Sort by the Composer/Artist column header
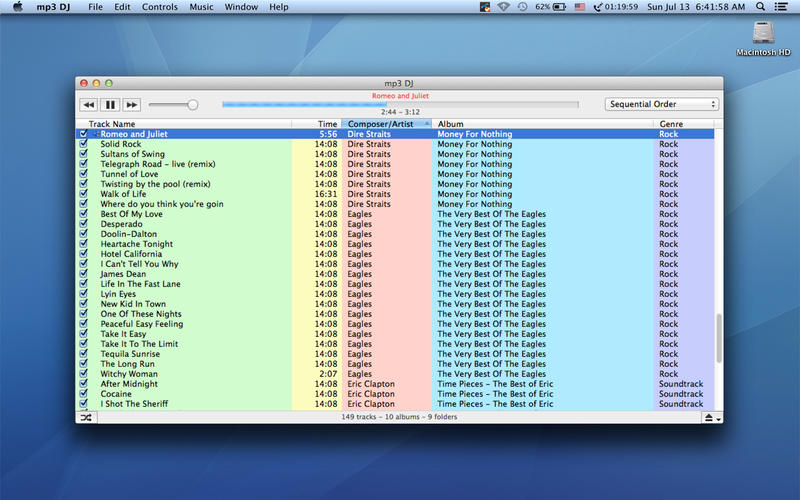This screenshot has height=500, width=800. 387,124
